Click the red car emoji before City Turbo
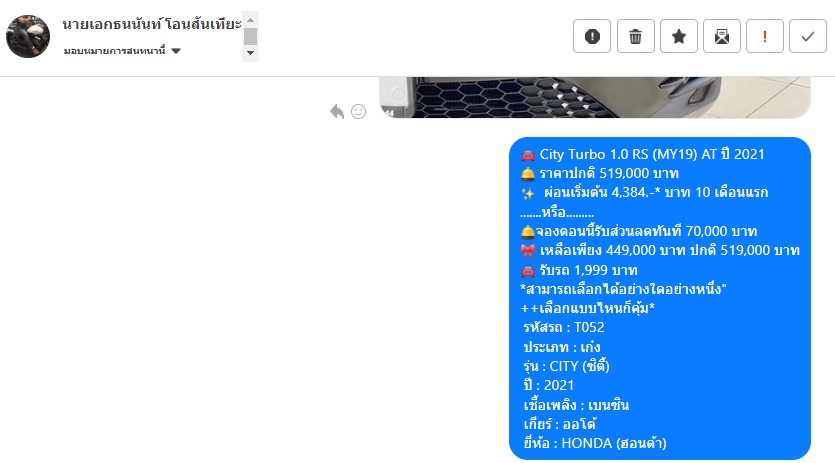 528,155
